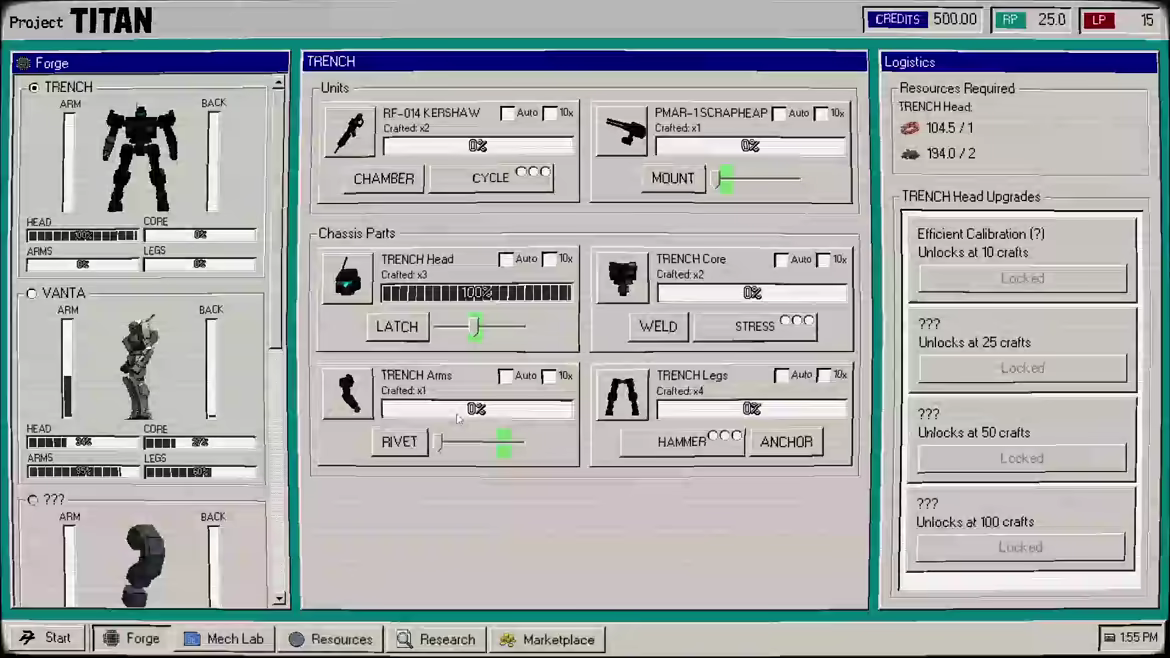Click the RIVET button
The height and width of the screenshot is (658, 1170).
click(399, 442)
